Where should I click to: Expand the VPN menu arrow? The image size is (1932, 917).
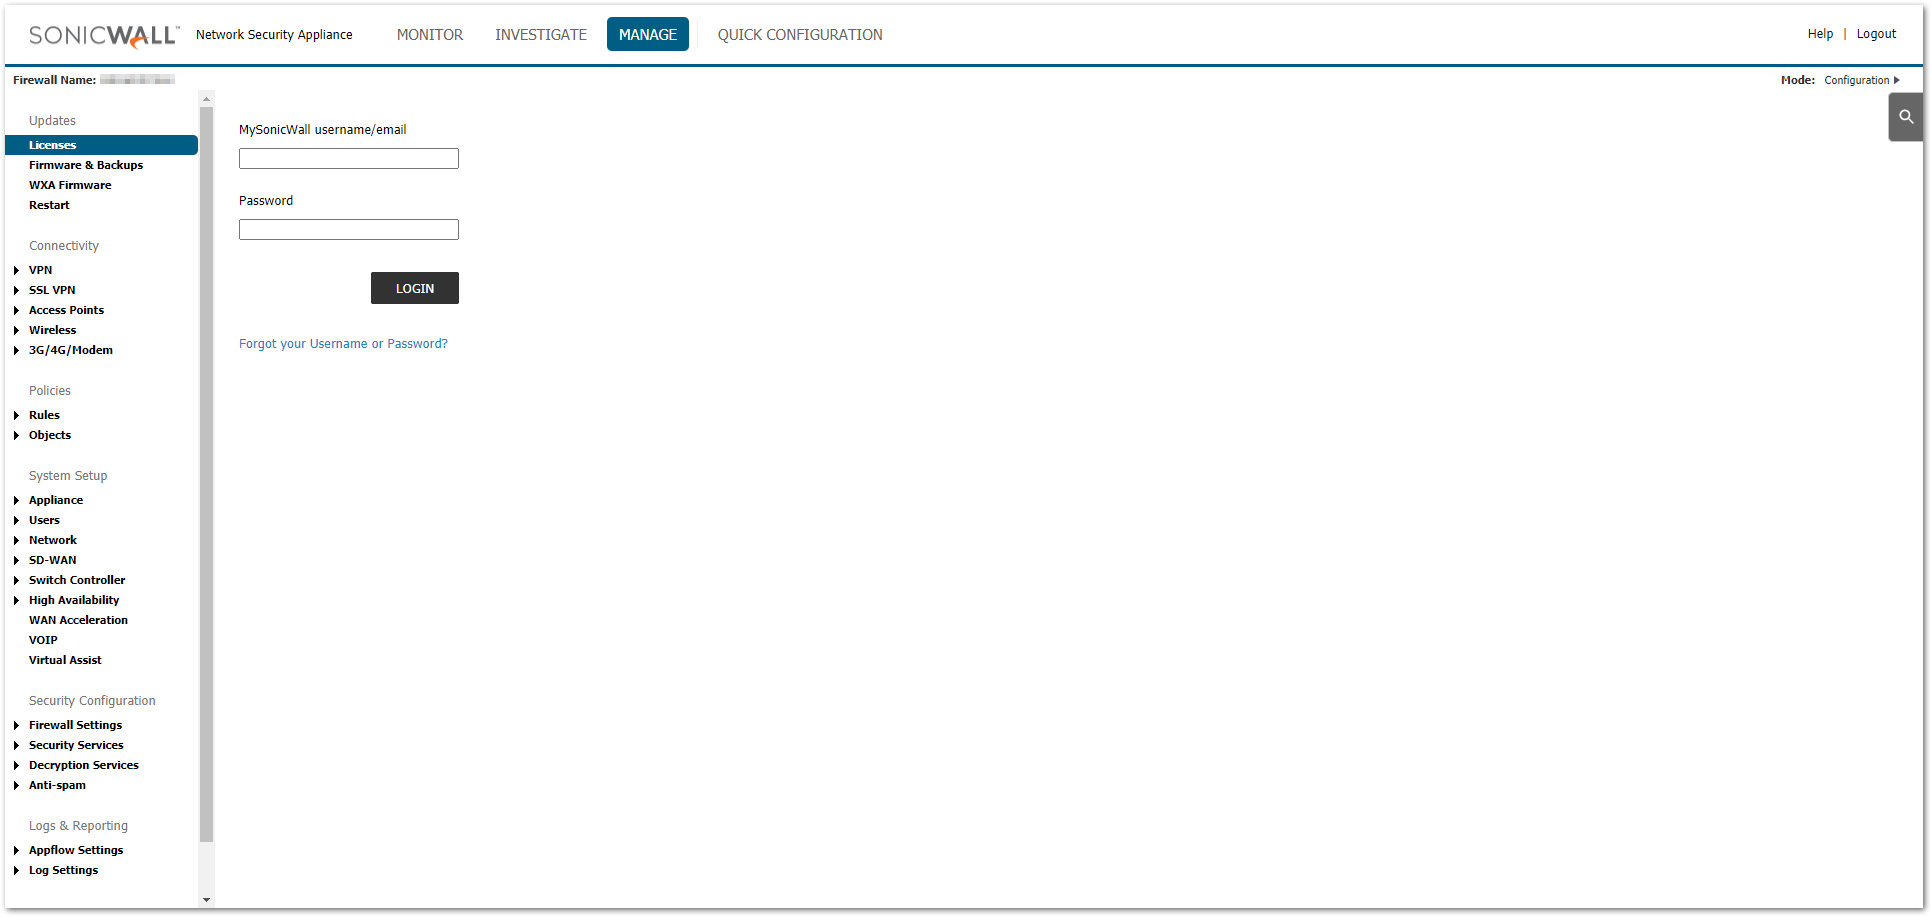(17, 270)
